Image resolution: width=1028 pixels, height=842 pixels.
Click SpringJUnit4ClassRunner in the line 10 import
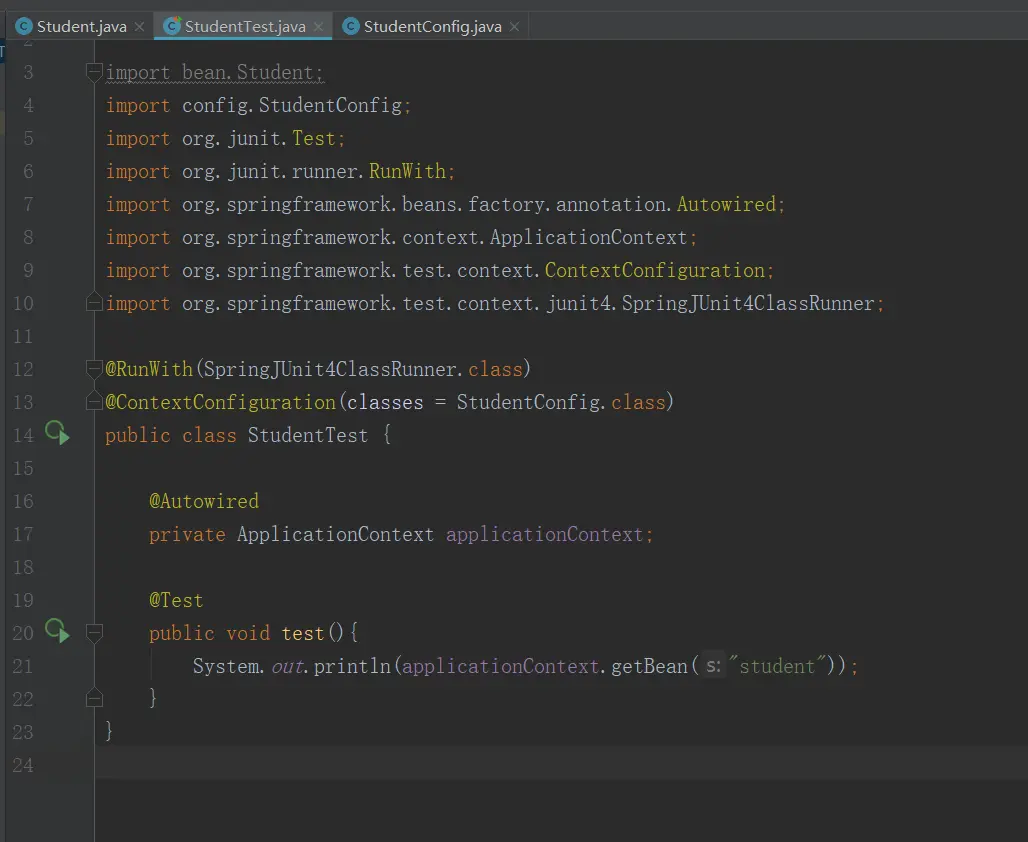747,304
